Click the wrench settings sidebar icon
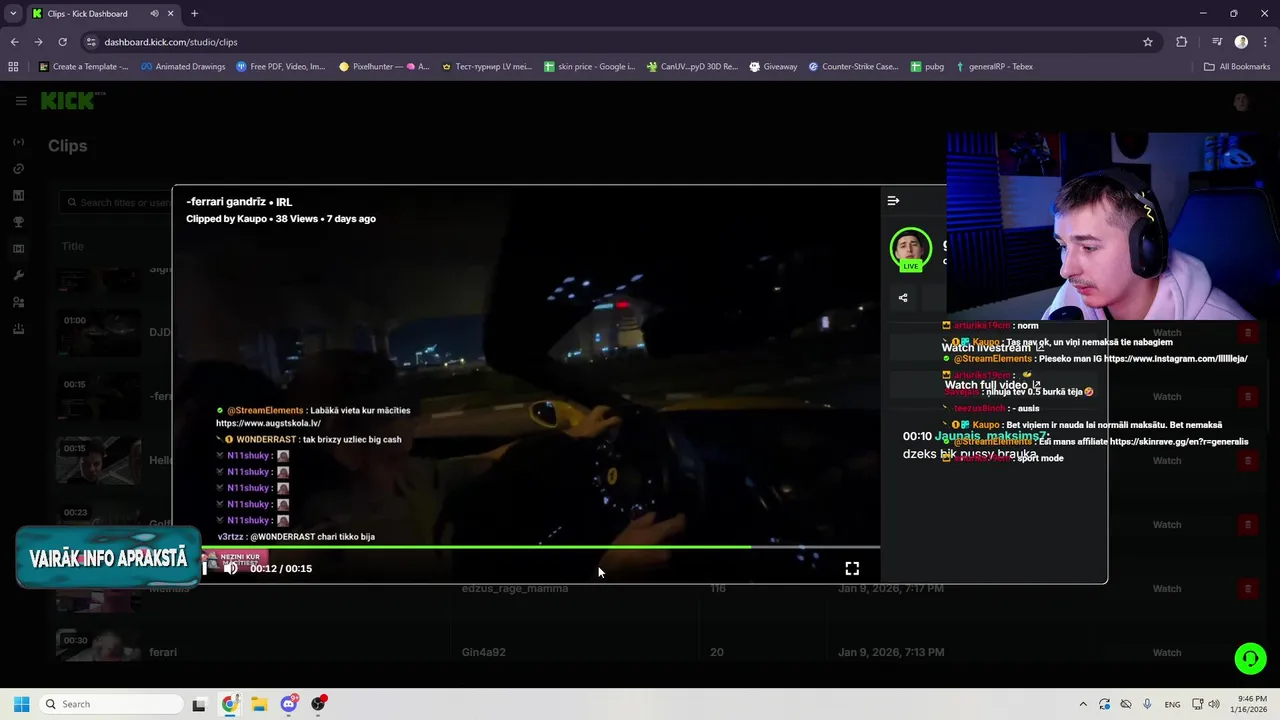This screenshot has width=1280, height=720. tap(18, 275)
